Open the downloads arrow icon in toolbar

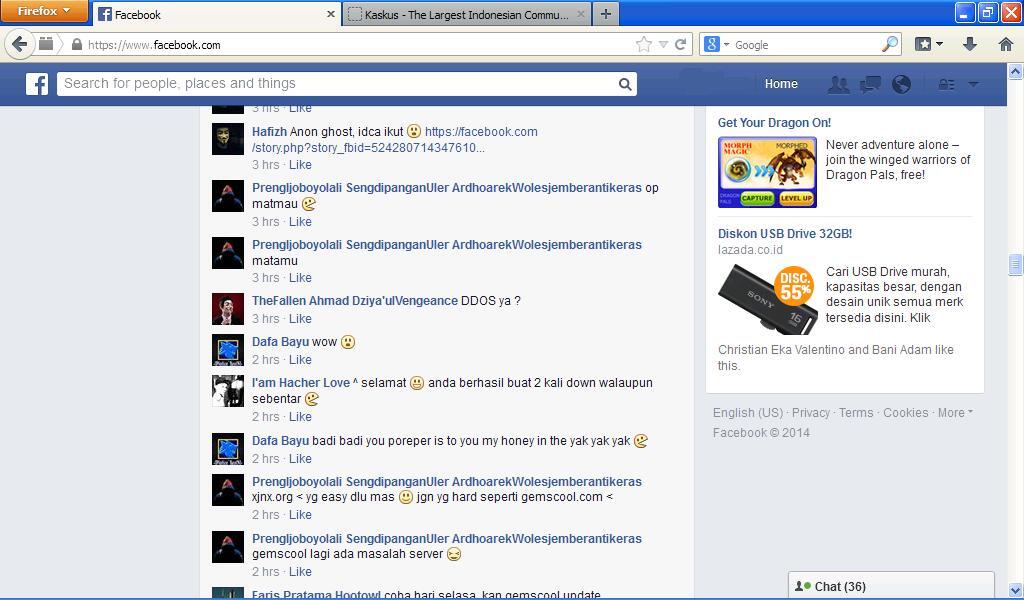point(970,44)
